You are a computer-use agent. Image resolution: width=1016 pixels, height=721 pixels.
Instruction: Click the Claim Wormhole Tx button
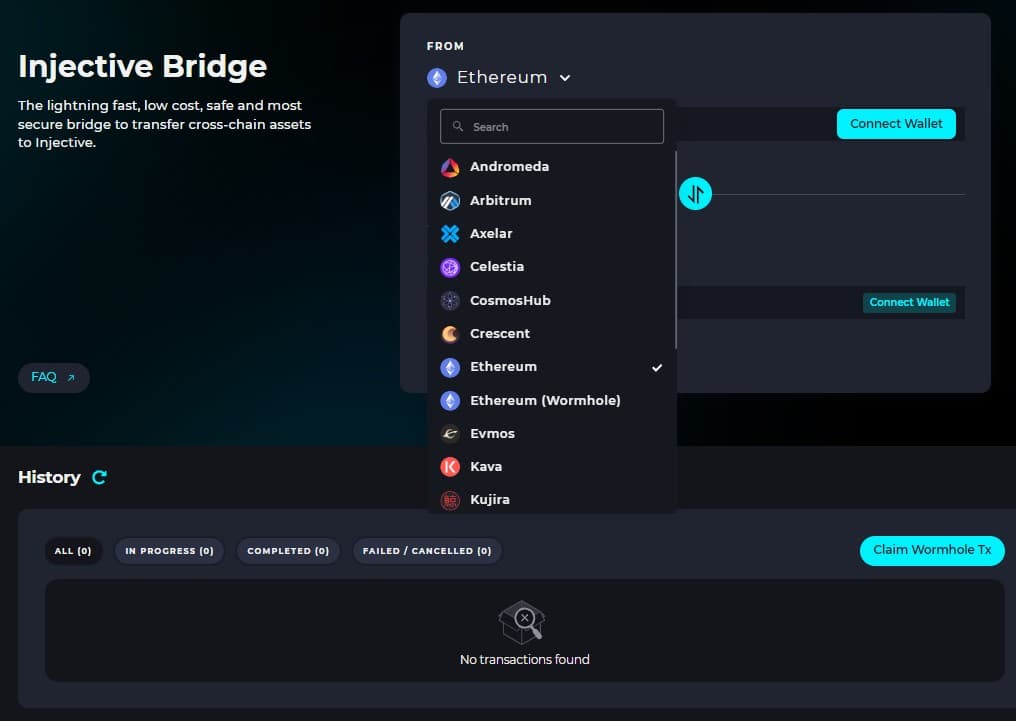click(932, 550)
